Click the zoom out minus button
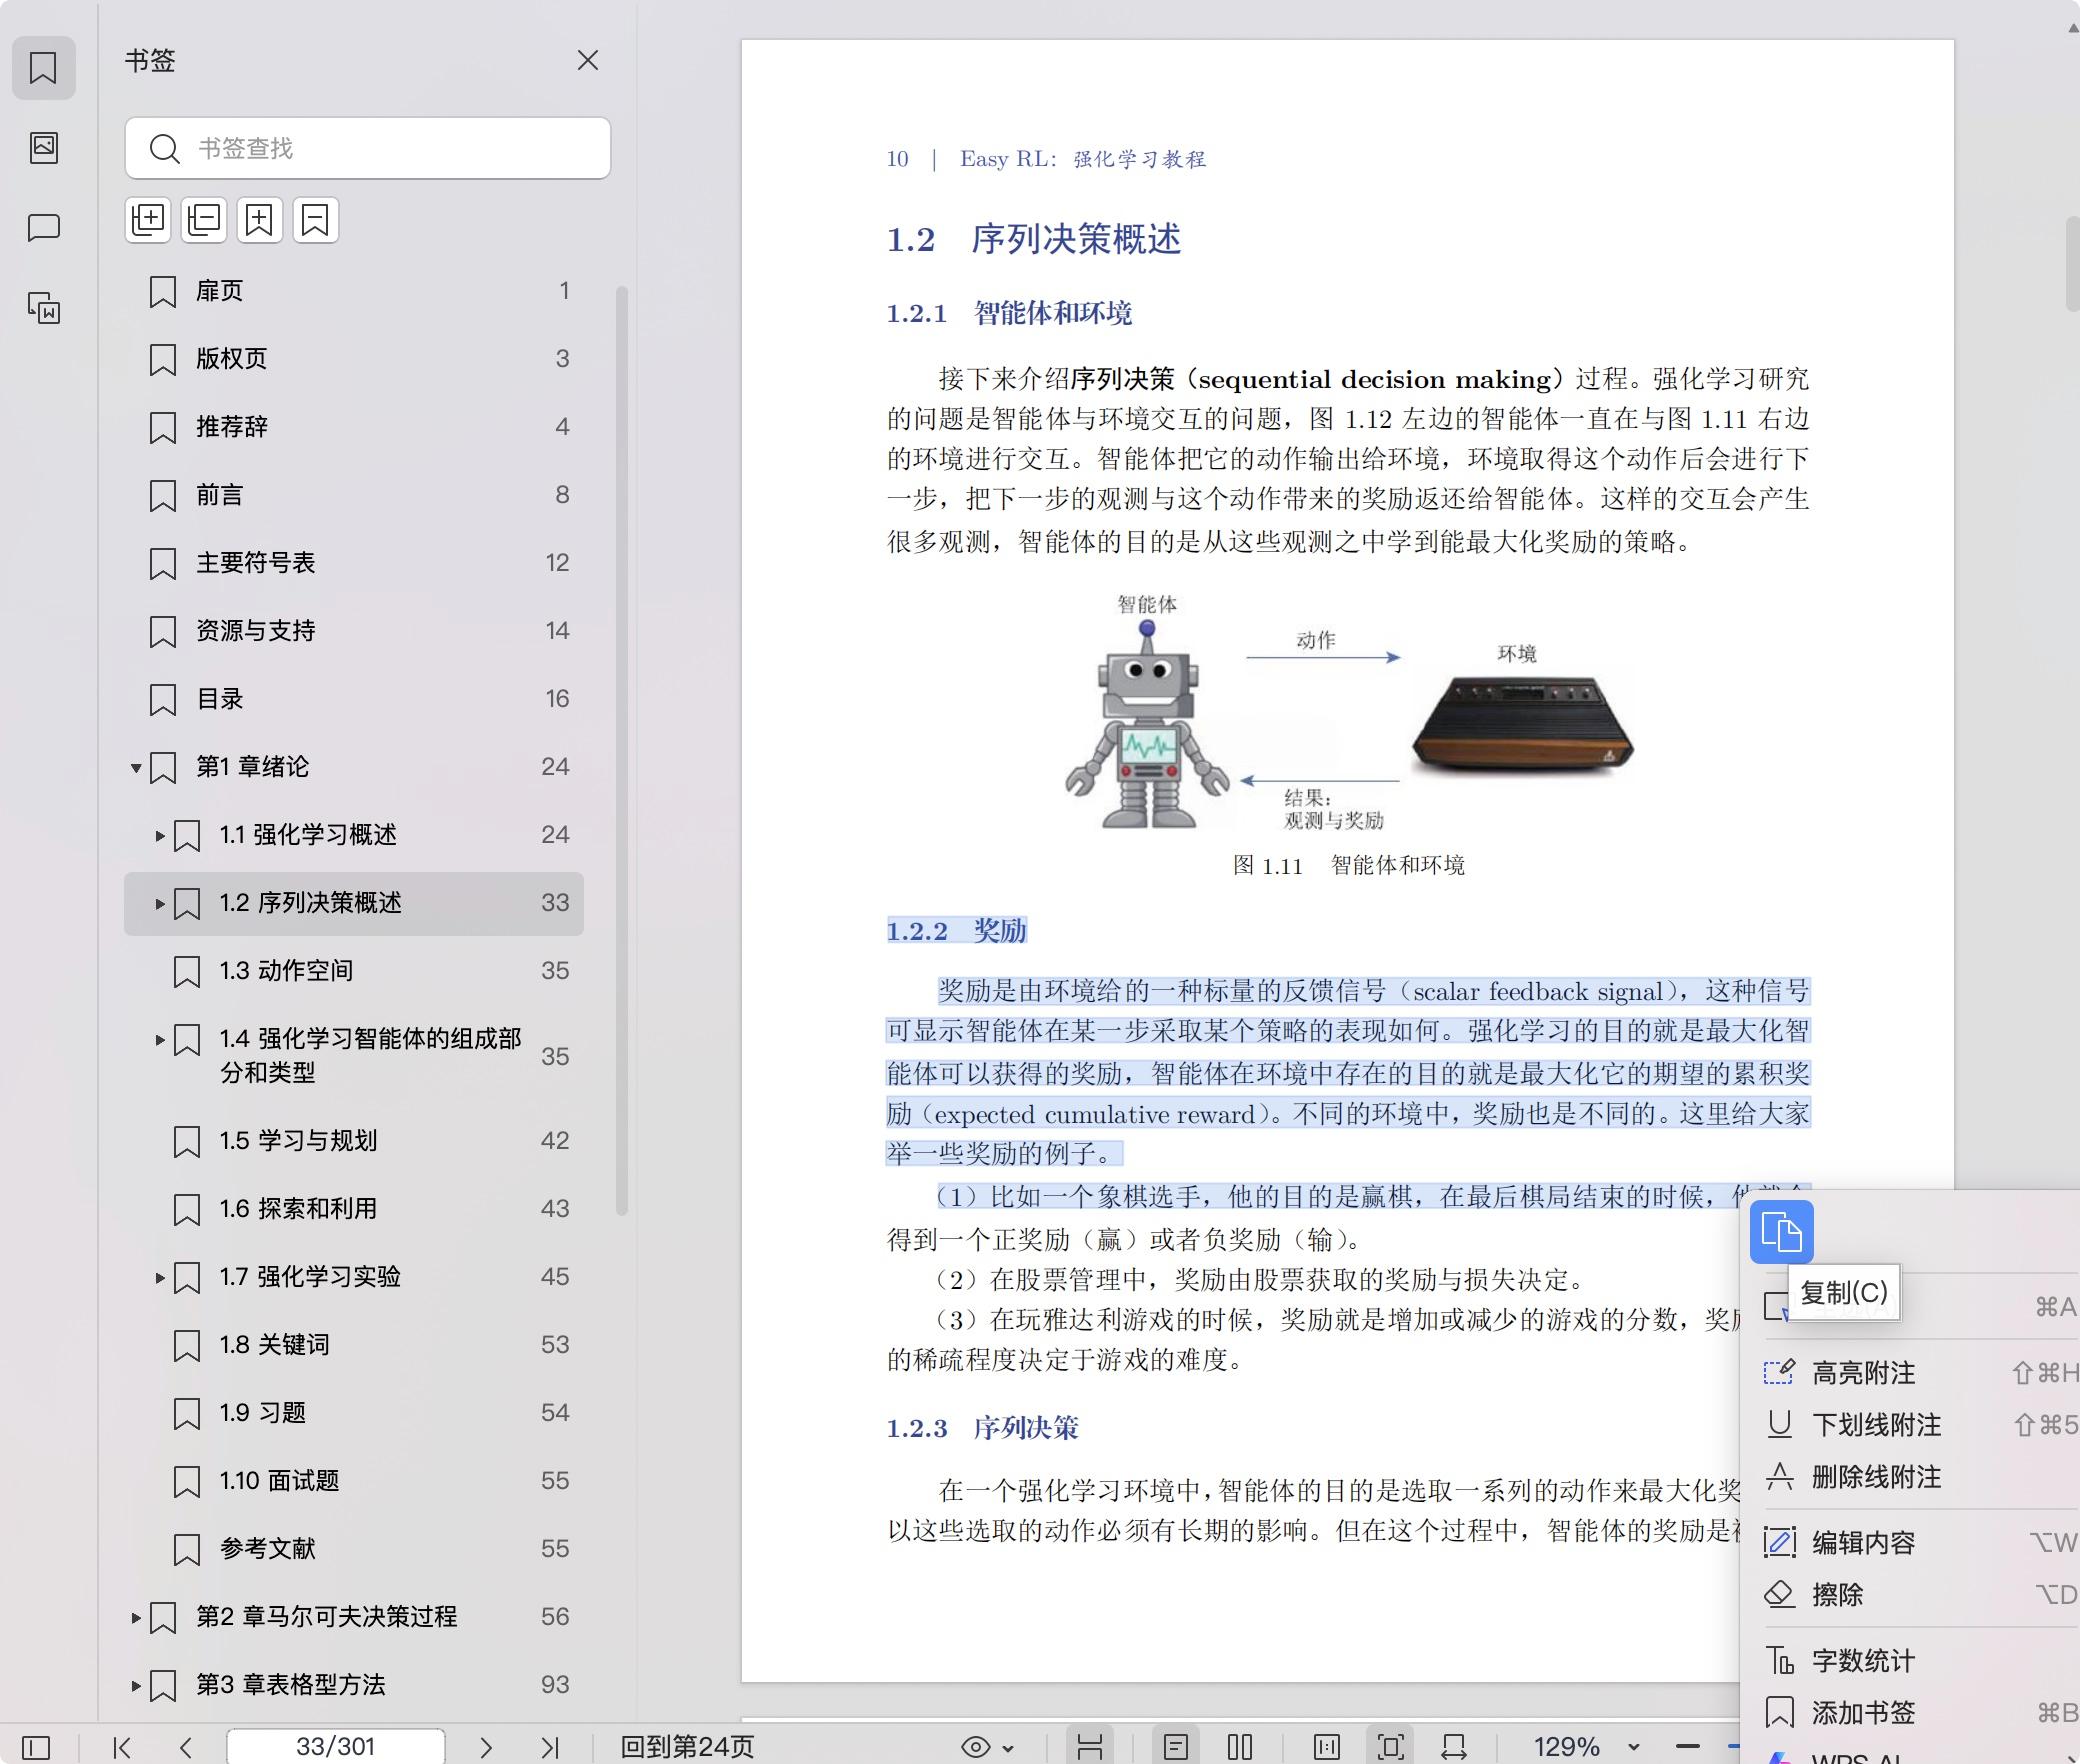 click(x=1688, y=1747)
